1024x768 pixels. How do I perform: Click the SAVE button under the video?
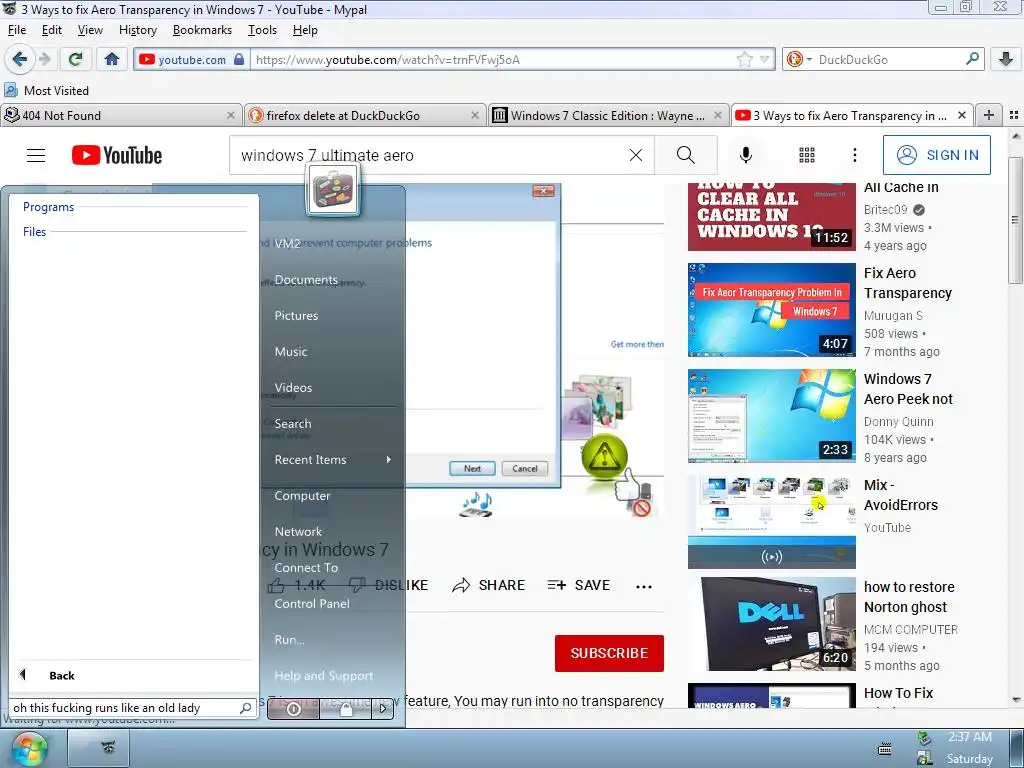579,585
